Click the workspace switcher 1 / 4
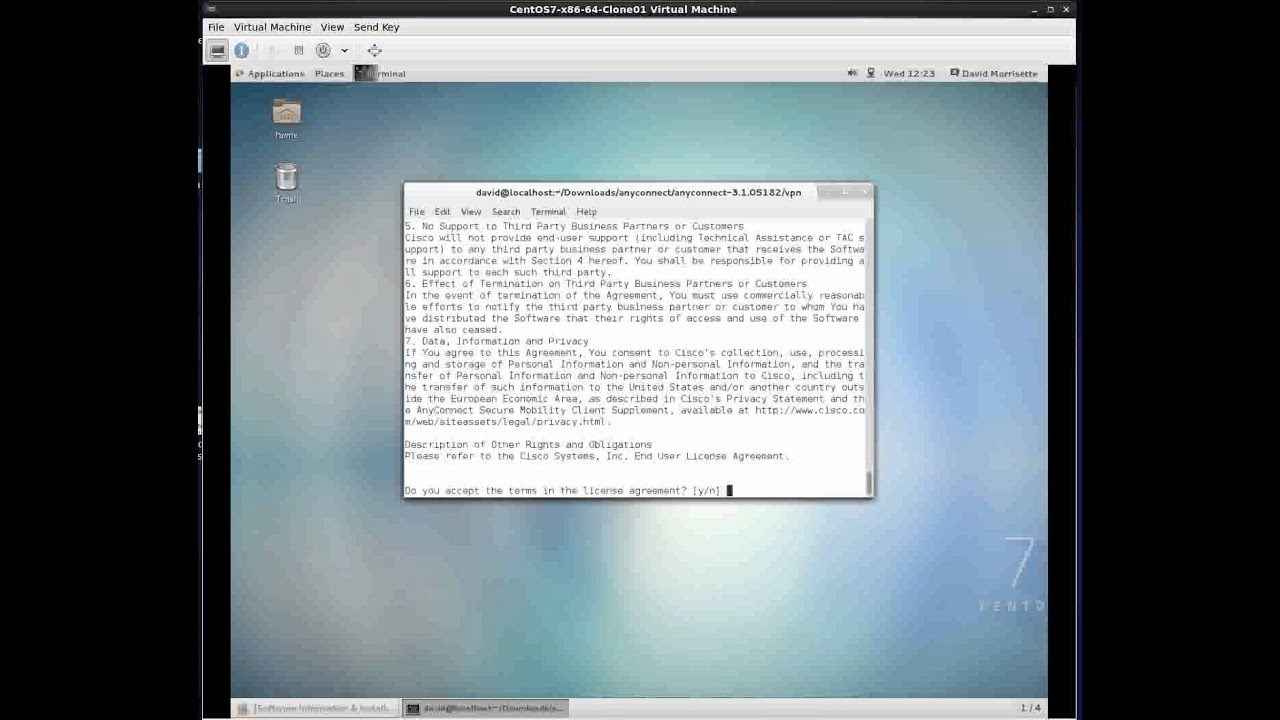This screenshot has width=1280, height=720. pos(1030,708)
